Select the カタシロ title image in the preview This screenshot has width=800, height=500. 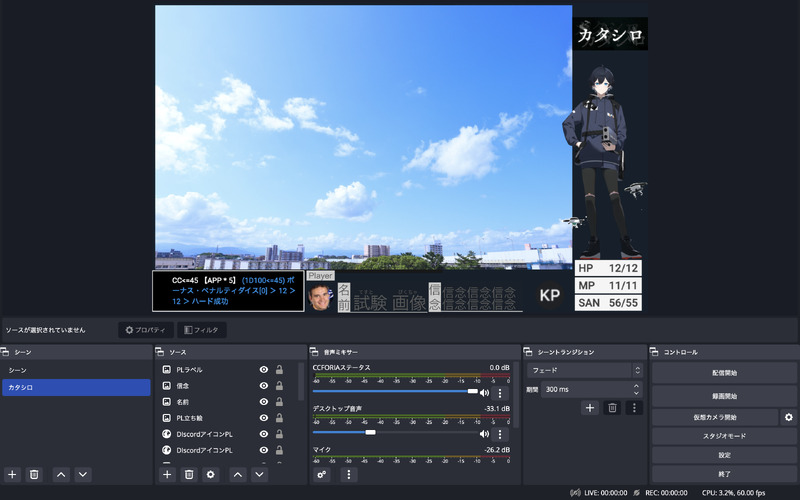point(610,34)
